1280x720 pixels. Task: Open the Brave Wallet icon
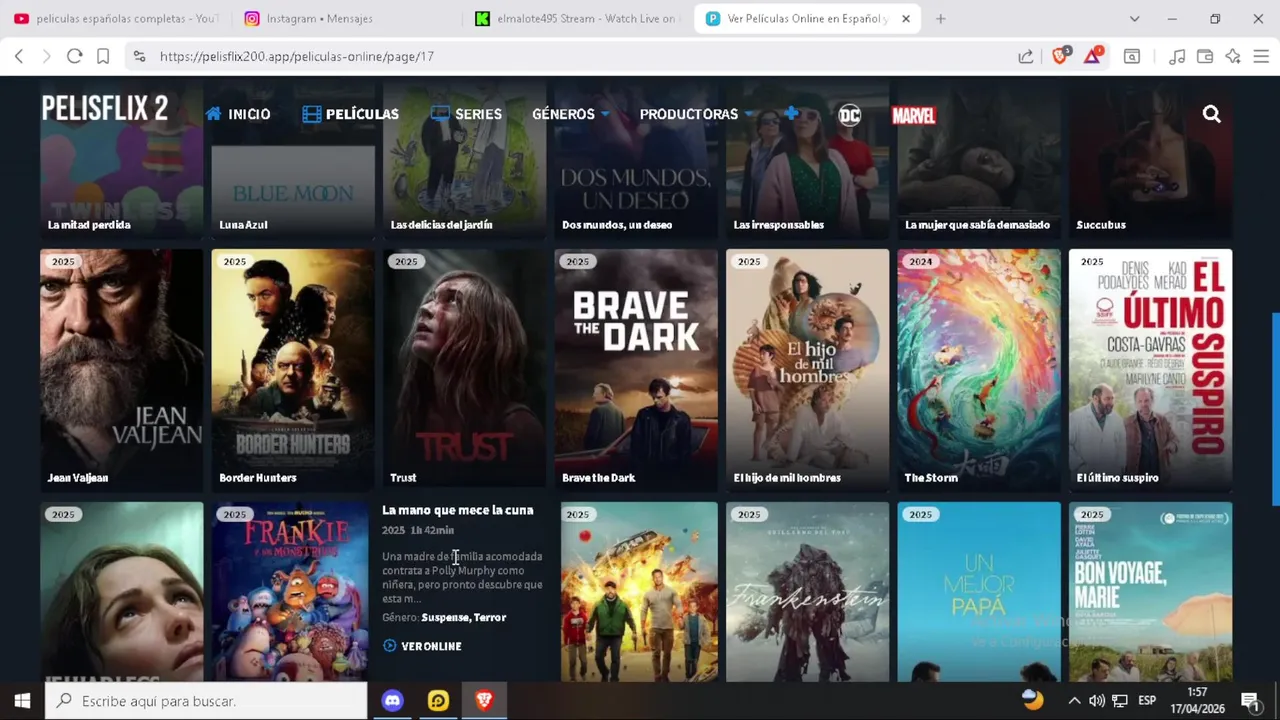[1205, 57]
